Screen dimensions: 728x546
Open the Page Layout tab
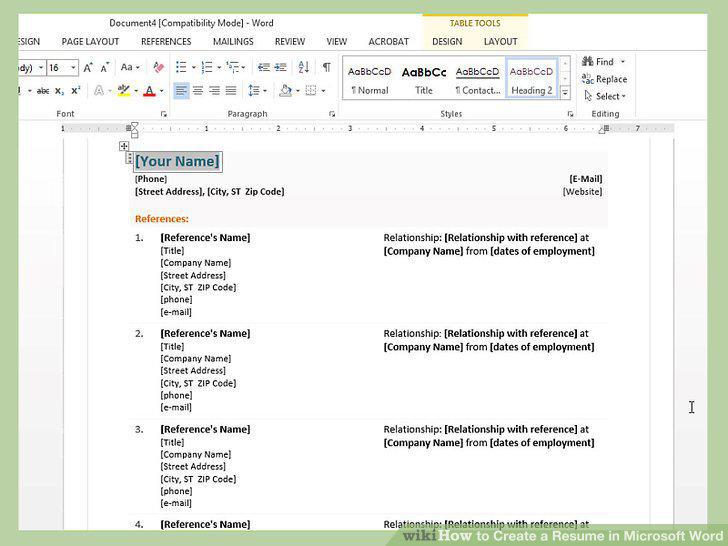(90, 41)
